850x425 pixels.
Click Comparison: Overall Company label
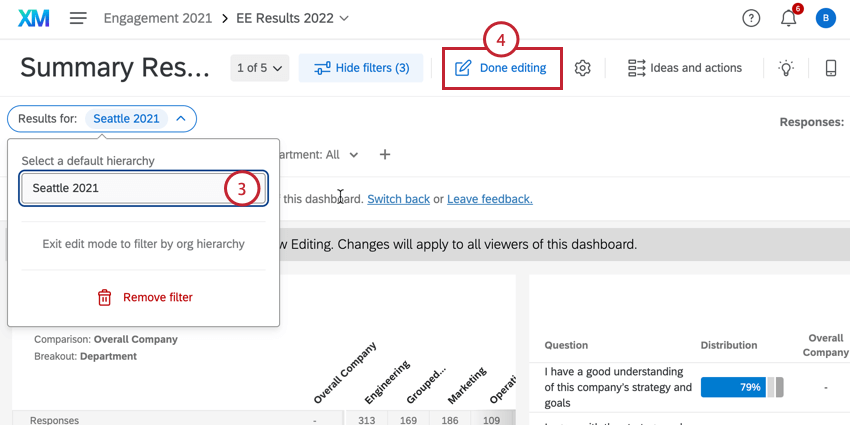pyautogui.click(x=106, y=339)
